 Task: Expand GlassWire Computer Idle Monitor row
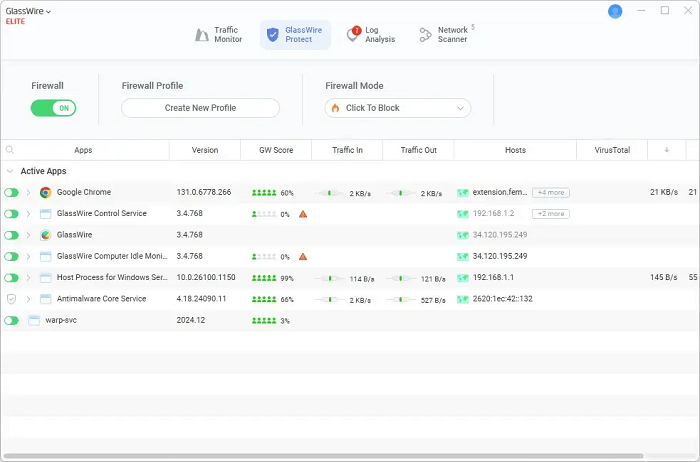[28, 256]
